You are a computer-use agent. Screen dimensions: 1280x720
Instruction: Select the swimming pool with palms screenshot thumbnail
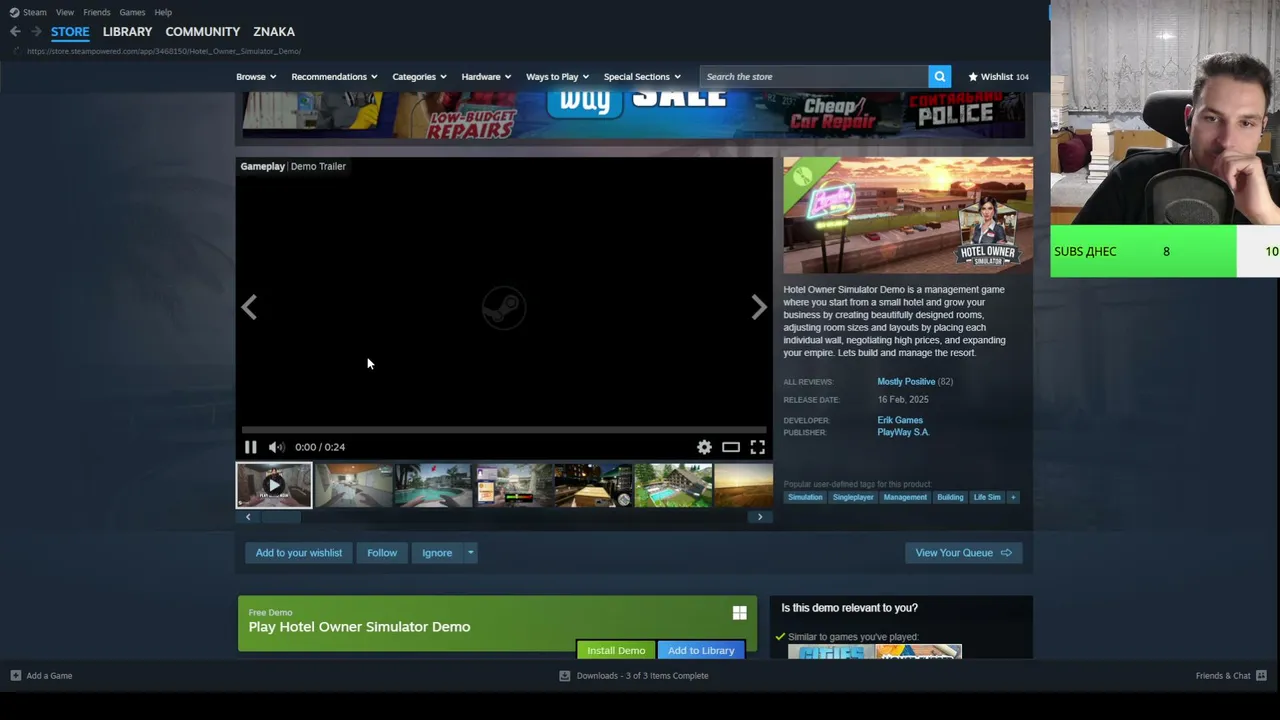(x=433, y=485)
